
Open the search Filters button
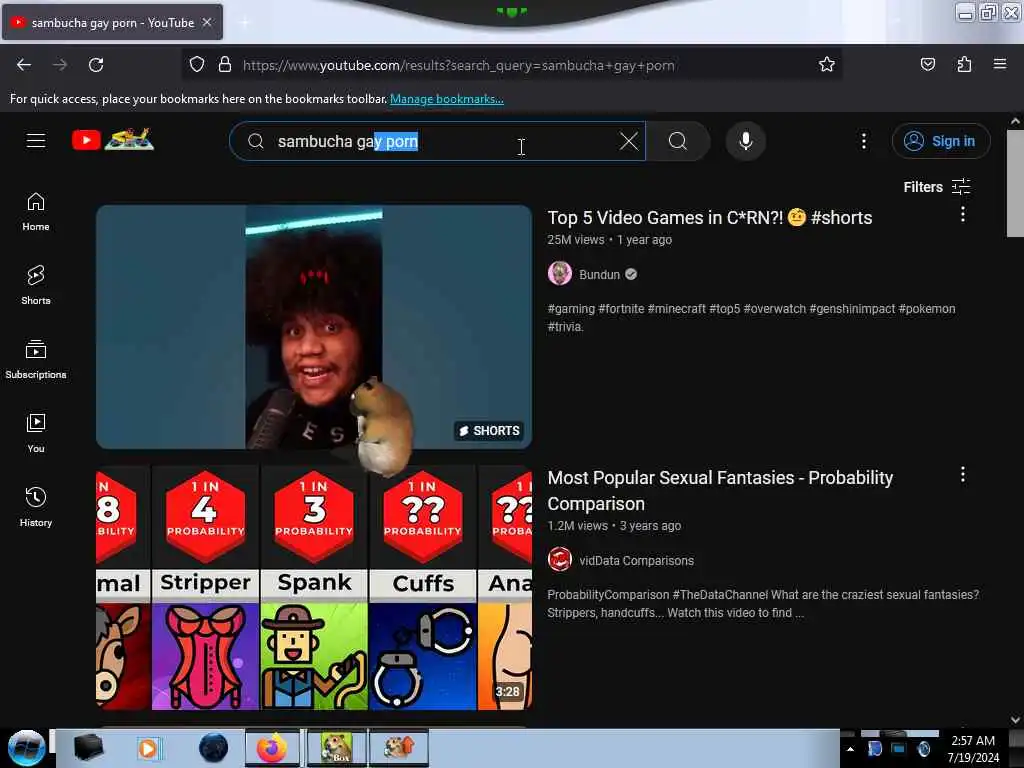tap(937, 187)
